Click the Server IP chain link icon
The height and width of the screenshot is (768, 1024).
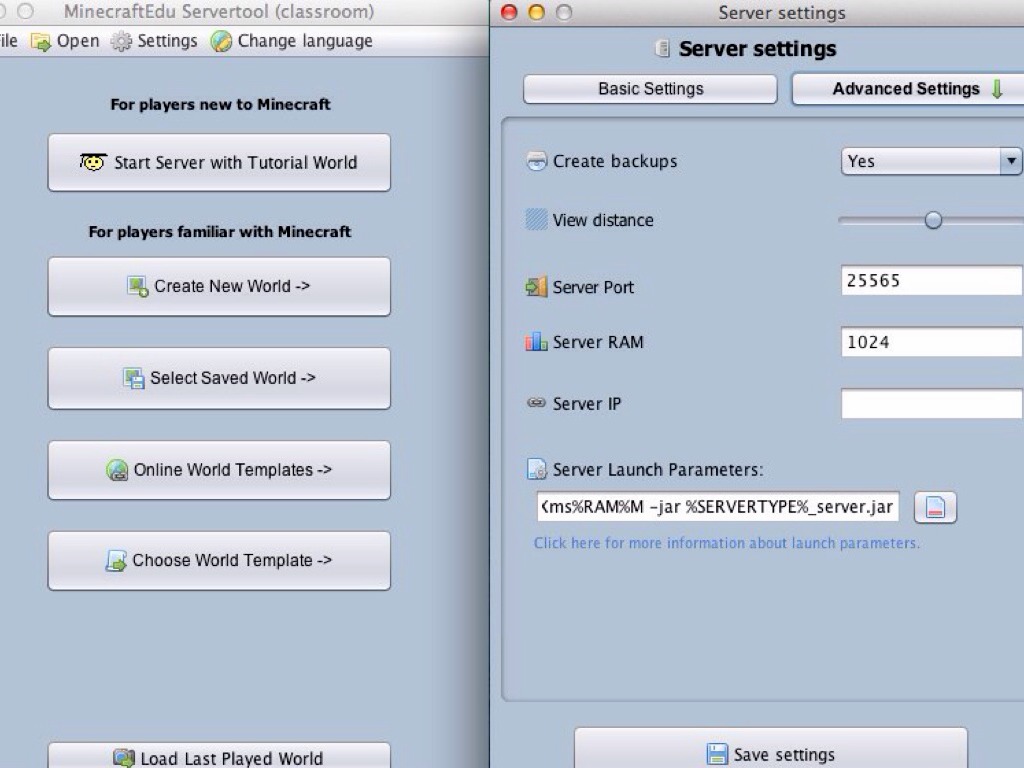(x=536, y=404)
